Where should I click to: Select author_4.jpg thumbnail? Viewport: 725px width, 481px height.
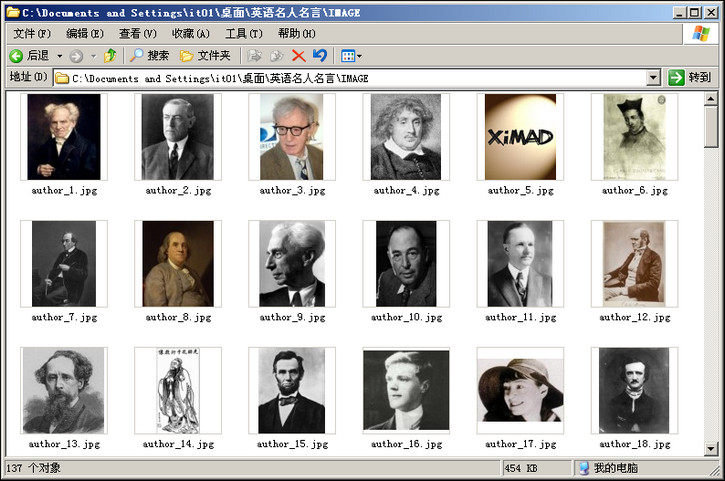pyautogui.click(x=406, y=137)
